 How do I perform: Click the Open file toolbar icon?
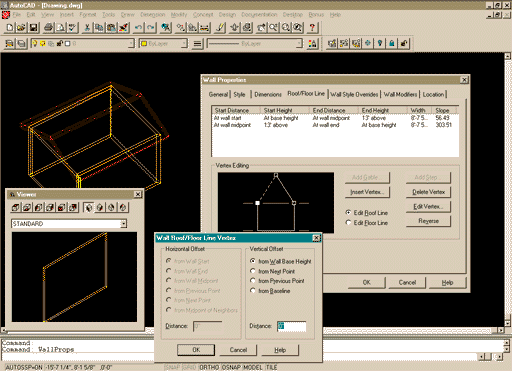pos(21,27)
